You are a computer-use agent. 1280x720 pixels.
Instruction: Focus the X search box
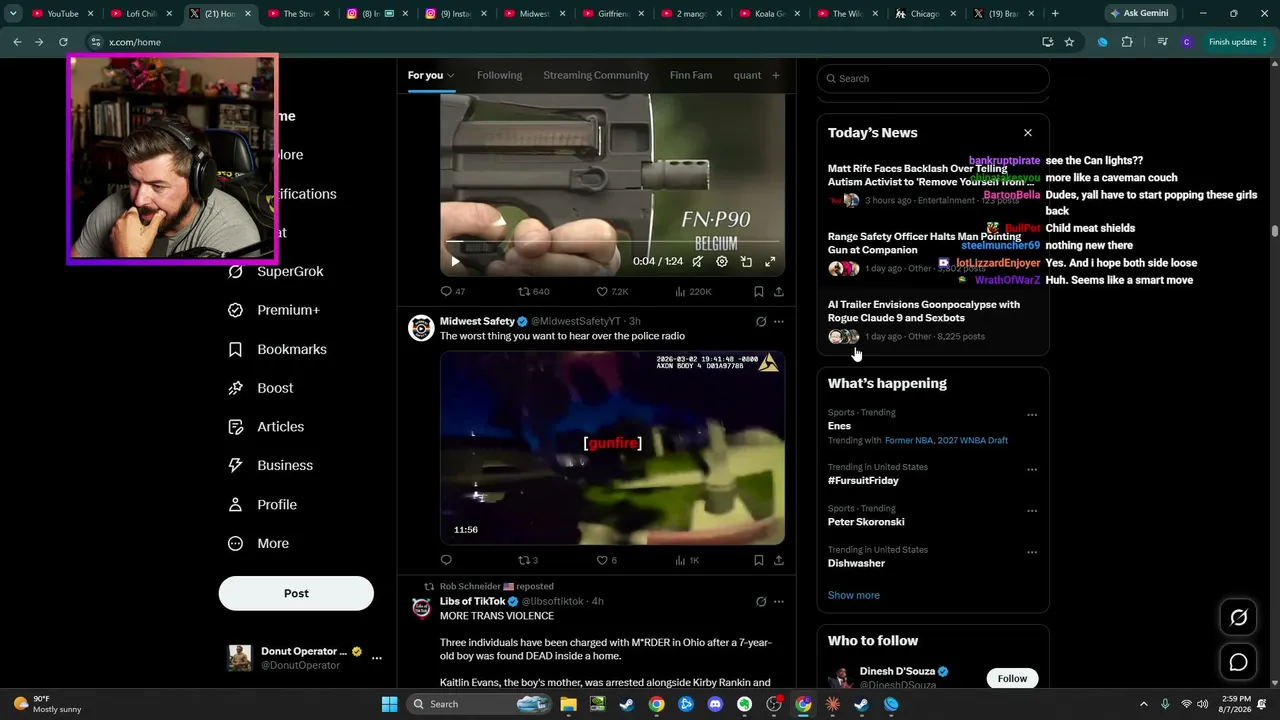(x=933, y=78)
